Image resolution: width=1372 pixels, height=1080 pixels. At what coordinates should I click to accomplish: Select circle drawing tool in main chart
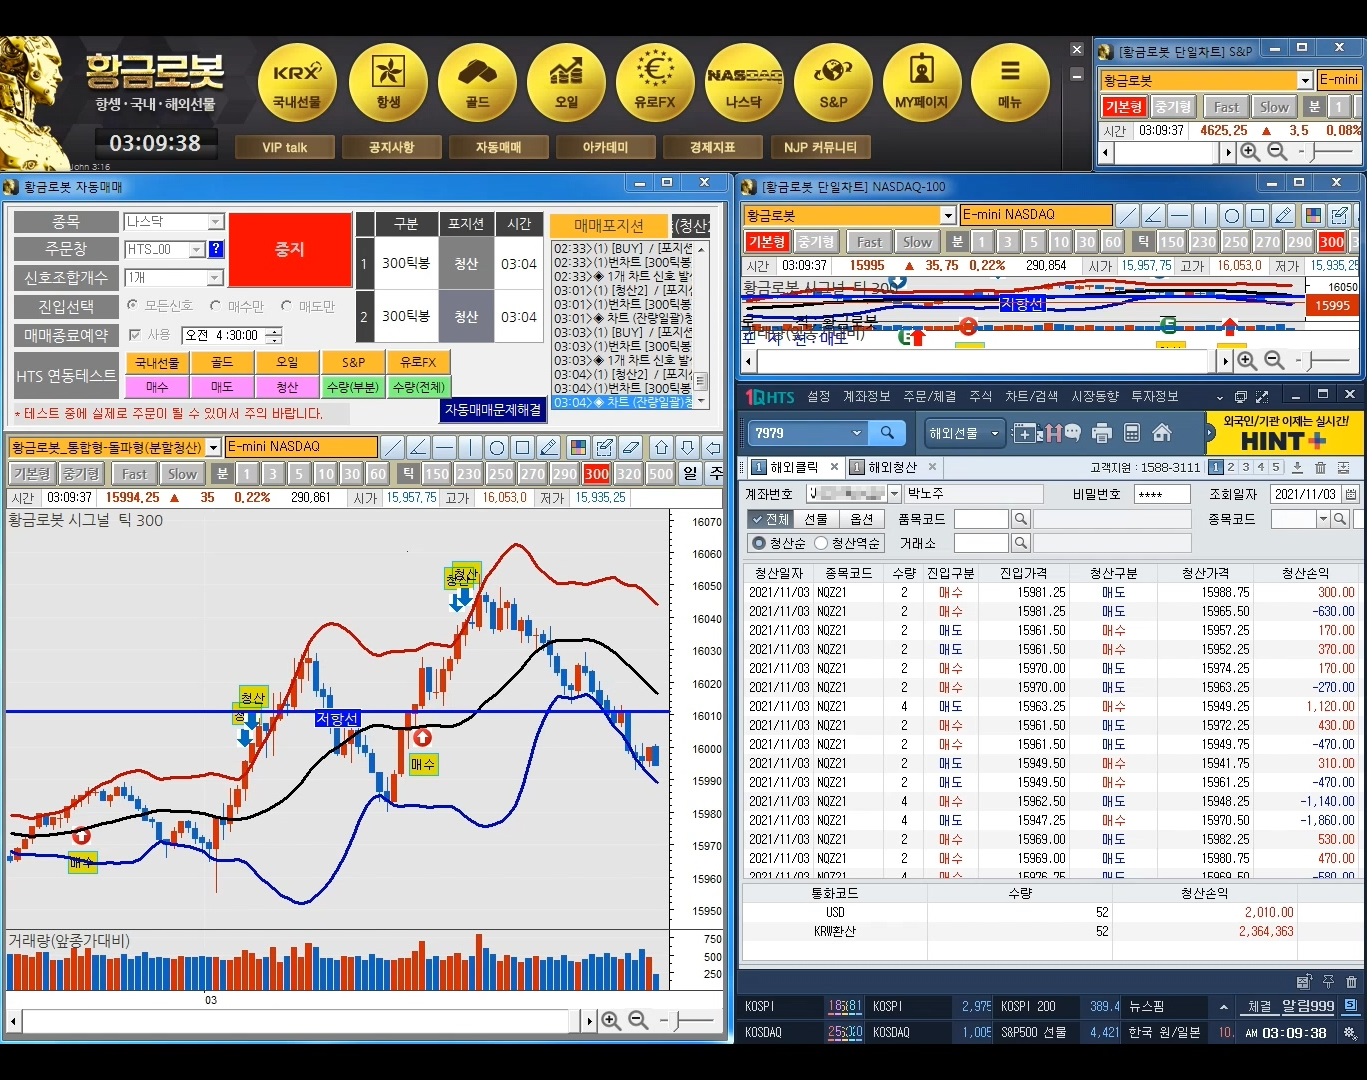pyautogui.click(x=497, y=447)
